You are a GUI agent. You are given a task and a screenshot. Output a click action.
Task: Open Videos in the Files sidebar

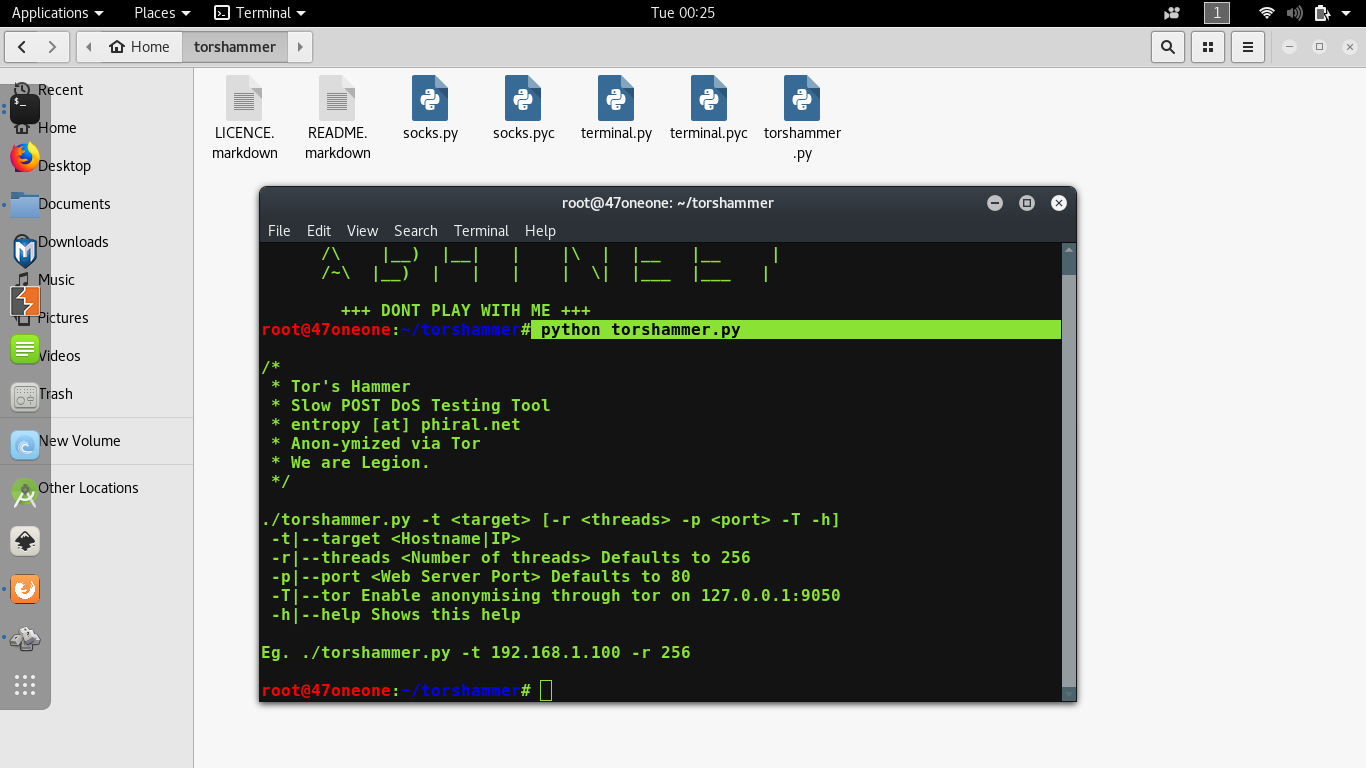point(59,356)
